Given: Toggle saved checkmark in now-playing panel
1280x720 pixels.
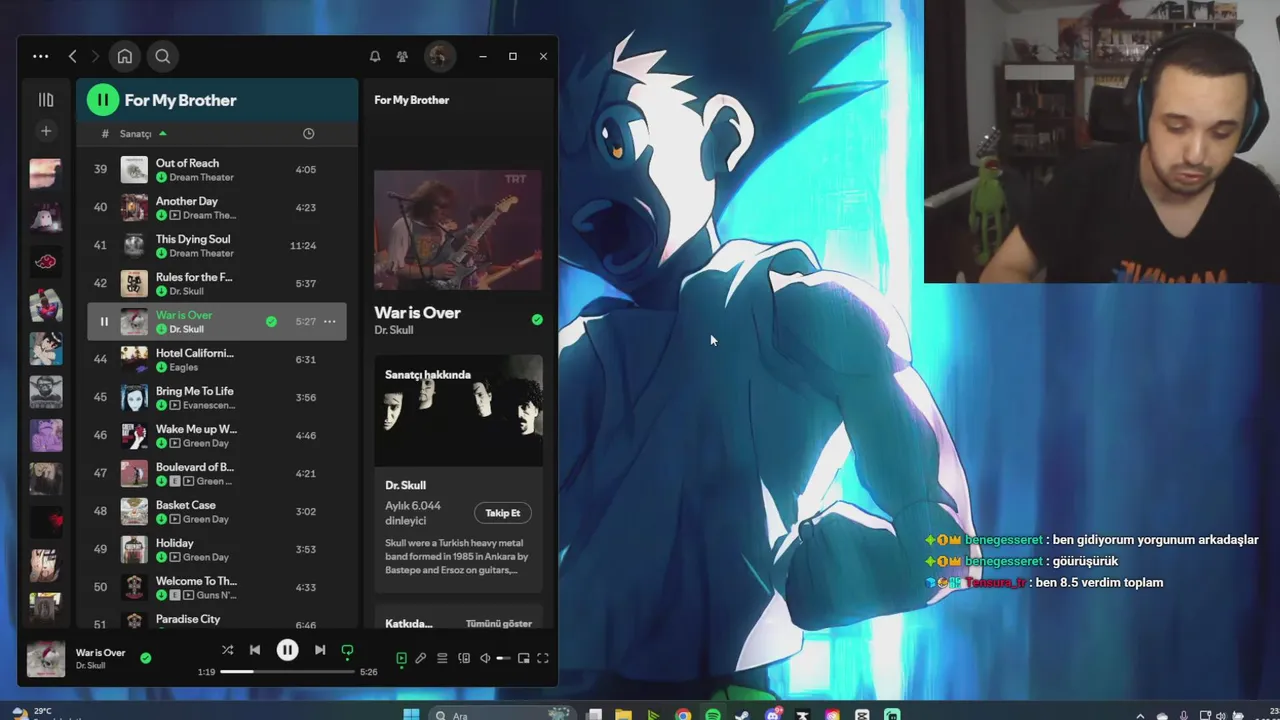Looking at the screenshot, I should (x=537, y=320).
